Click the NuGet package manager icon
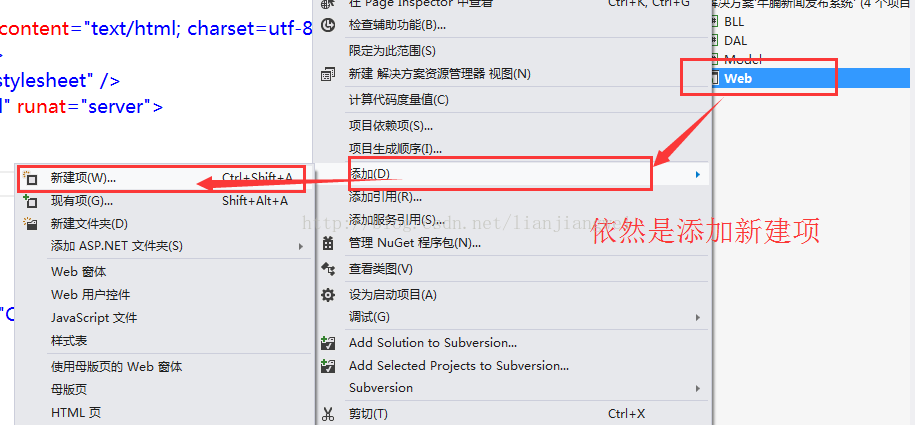 click(329, 243)
